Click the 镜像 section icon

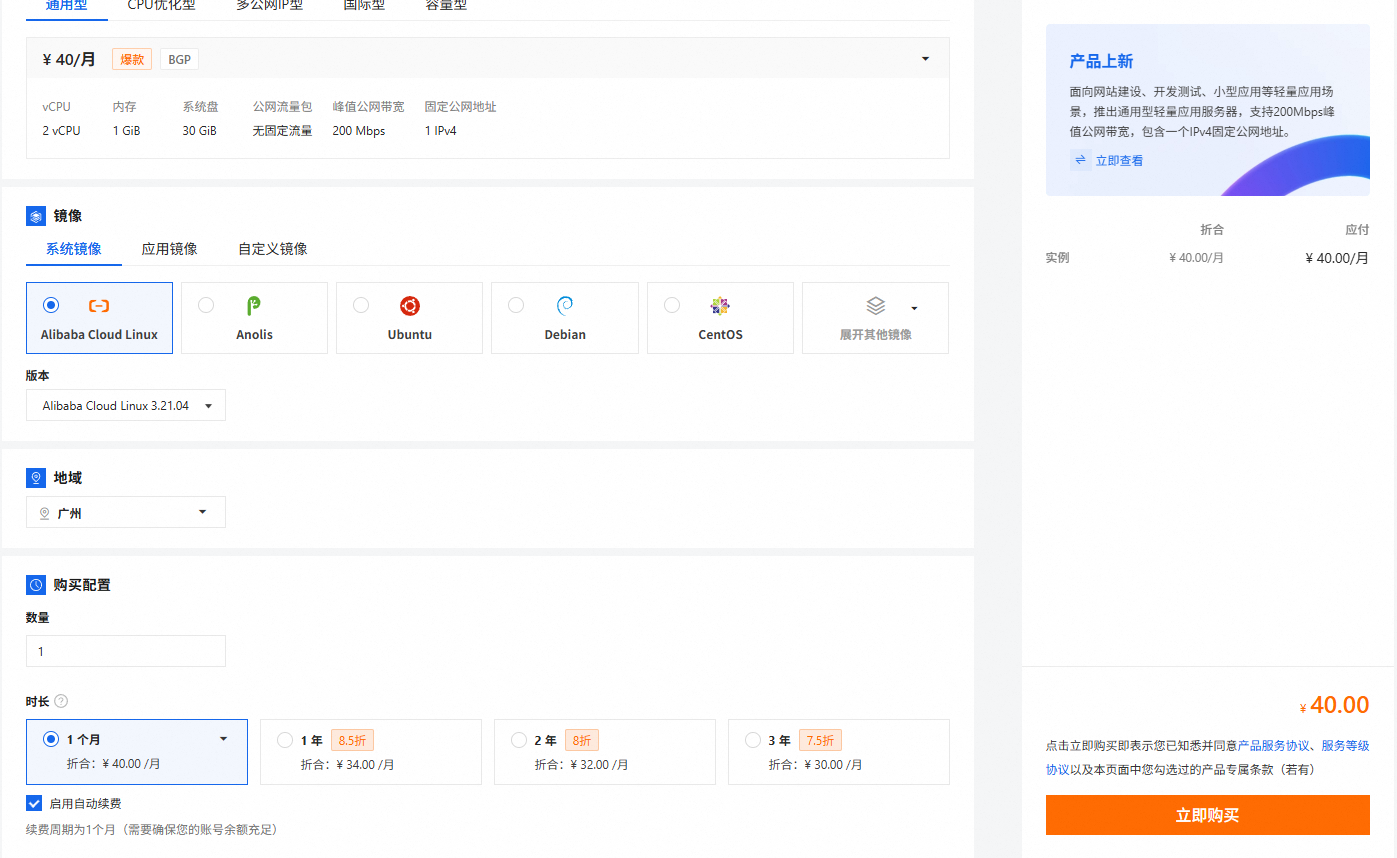(x=36, y=216)
